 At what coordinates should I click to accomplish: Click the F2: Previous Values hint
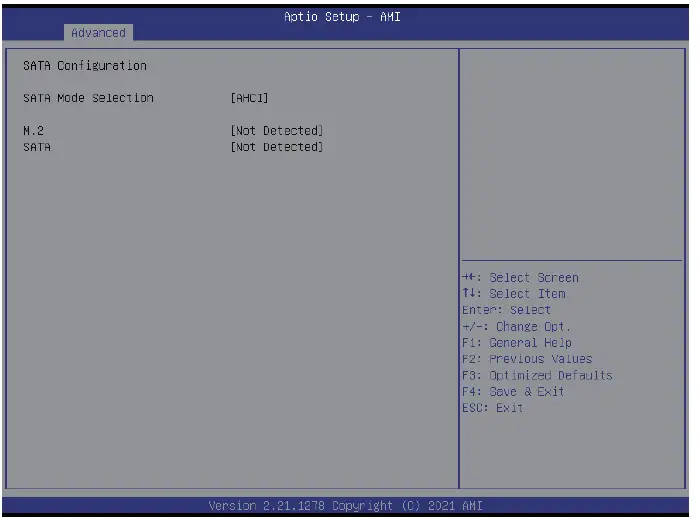tap(527, 359)
